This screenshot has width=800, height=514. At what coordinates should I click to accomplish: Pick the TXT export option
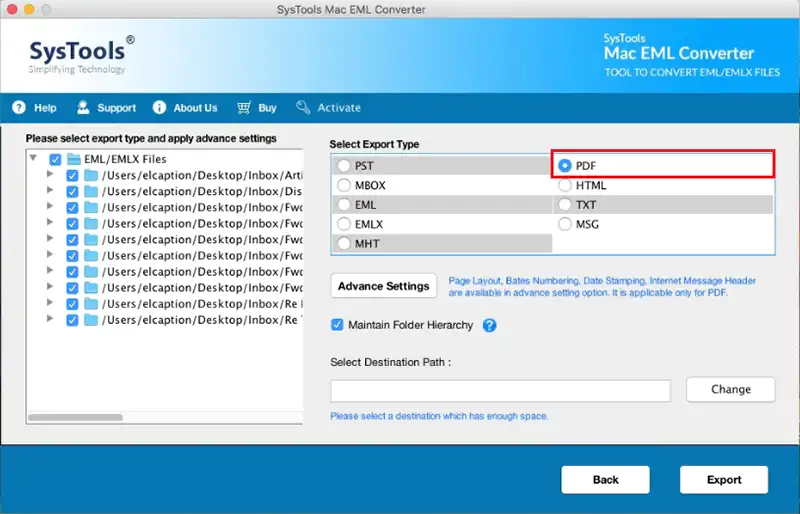(565, 205)
